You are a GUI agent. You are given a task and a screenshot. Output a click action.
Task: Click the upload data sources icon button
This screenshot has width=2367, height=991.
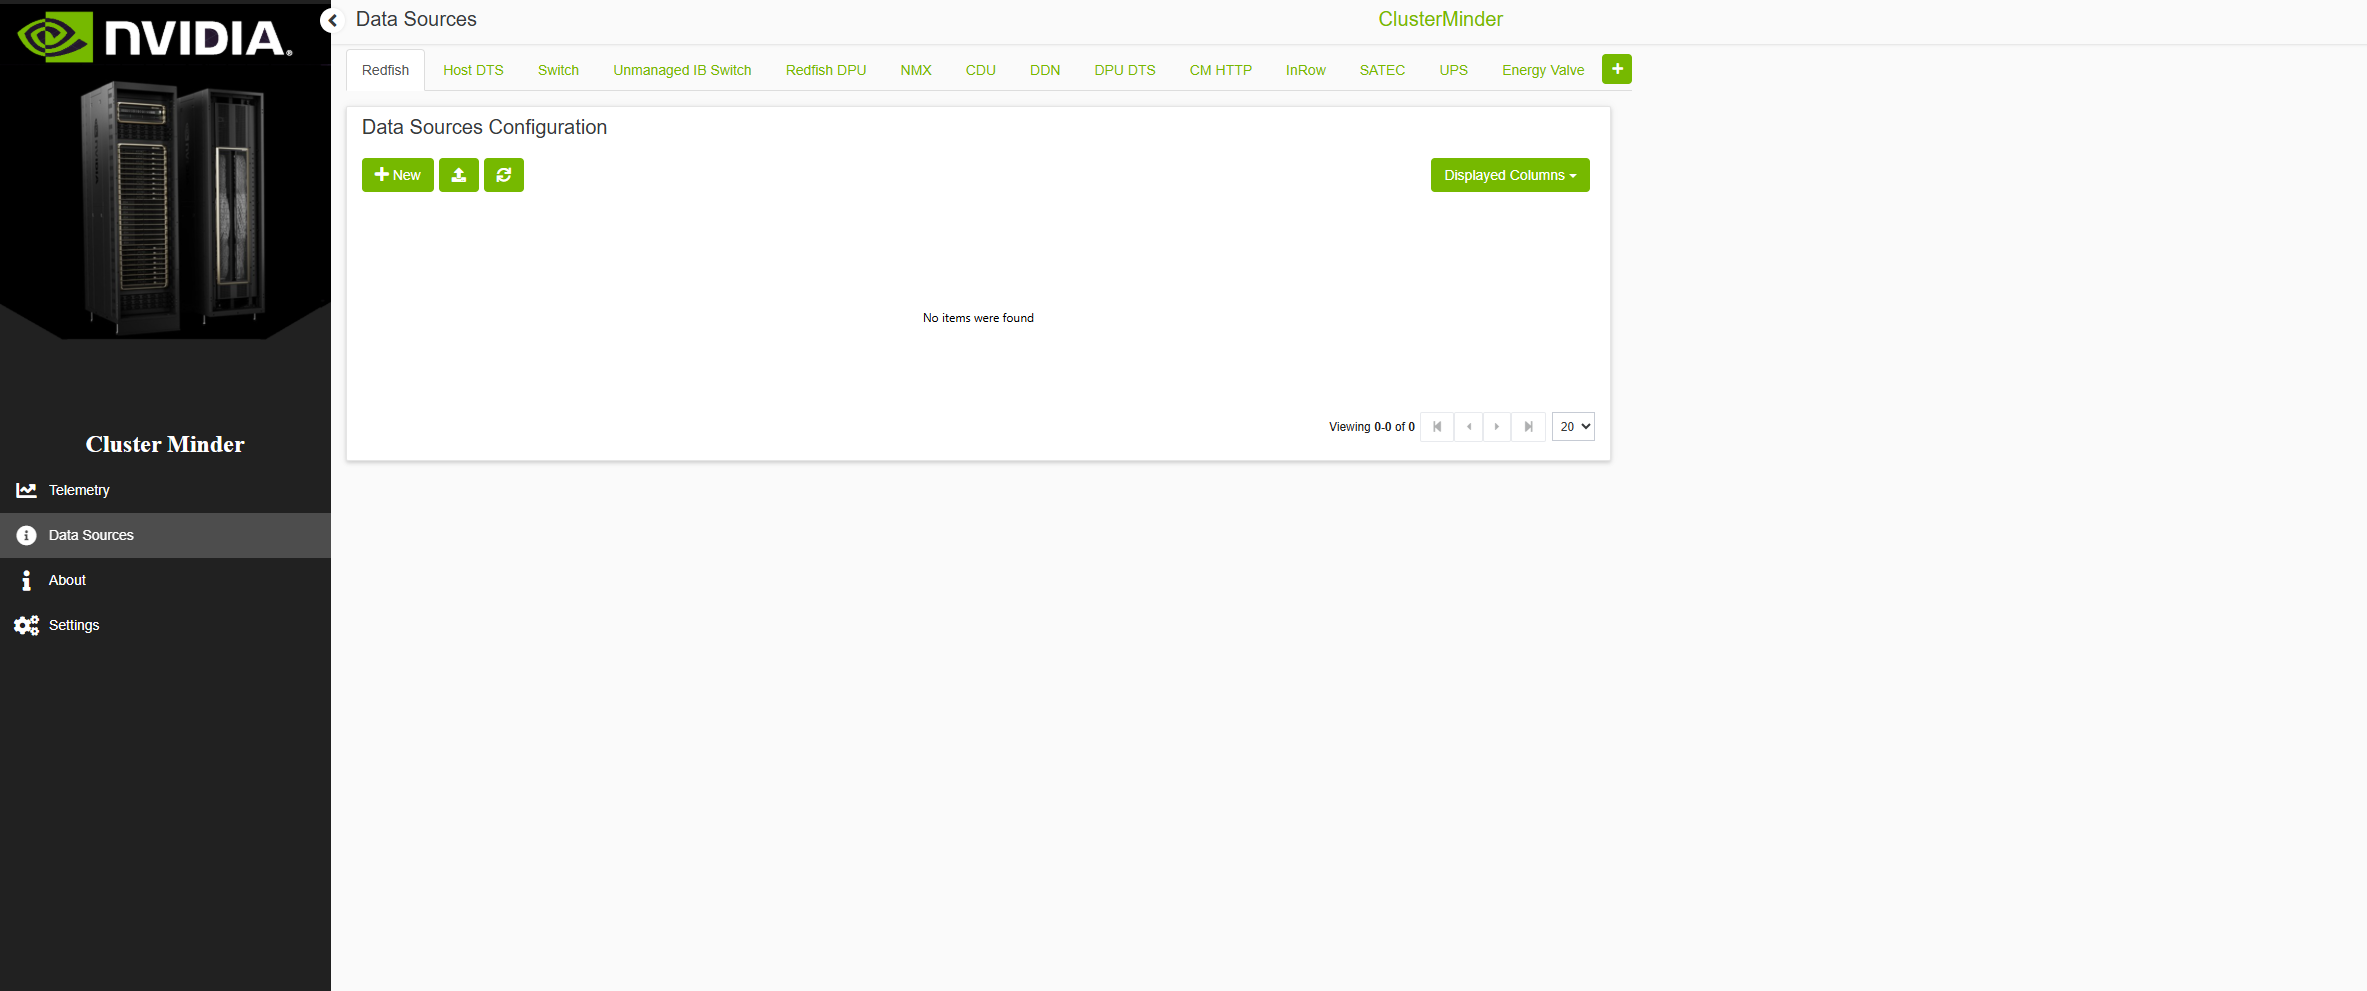coord(459,175)
